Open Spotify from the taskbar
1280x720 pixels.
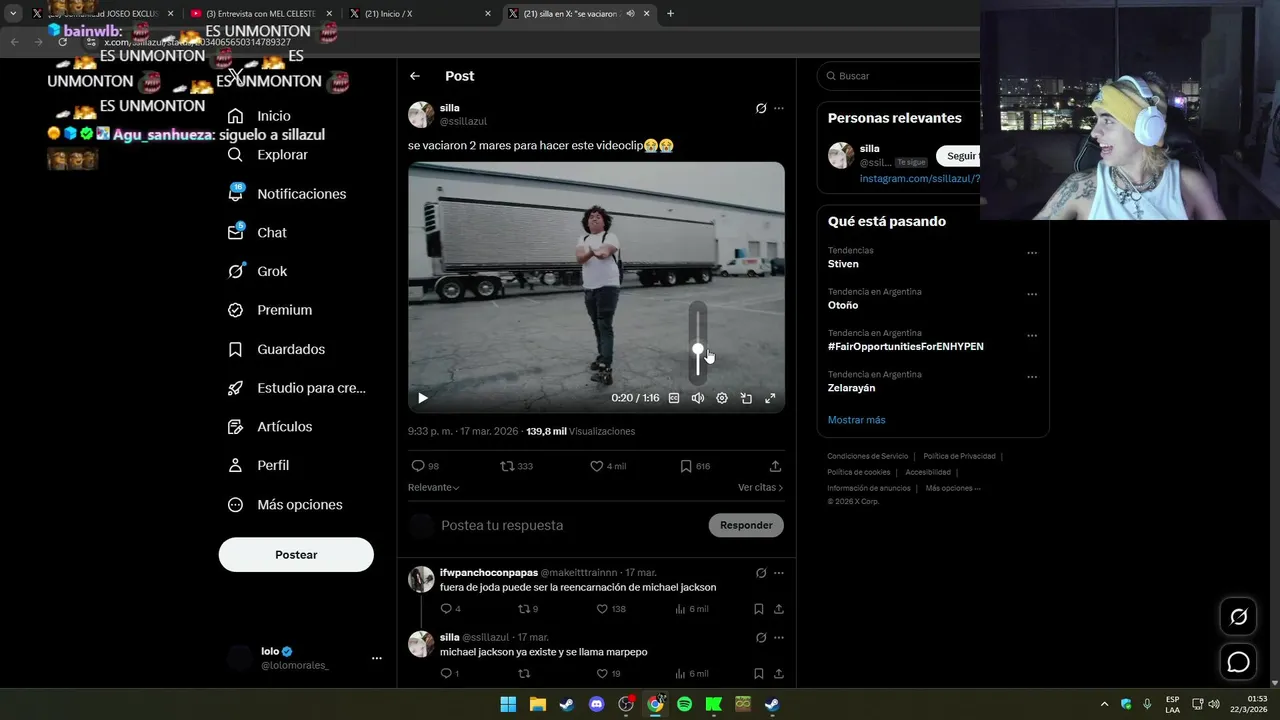684,704
